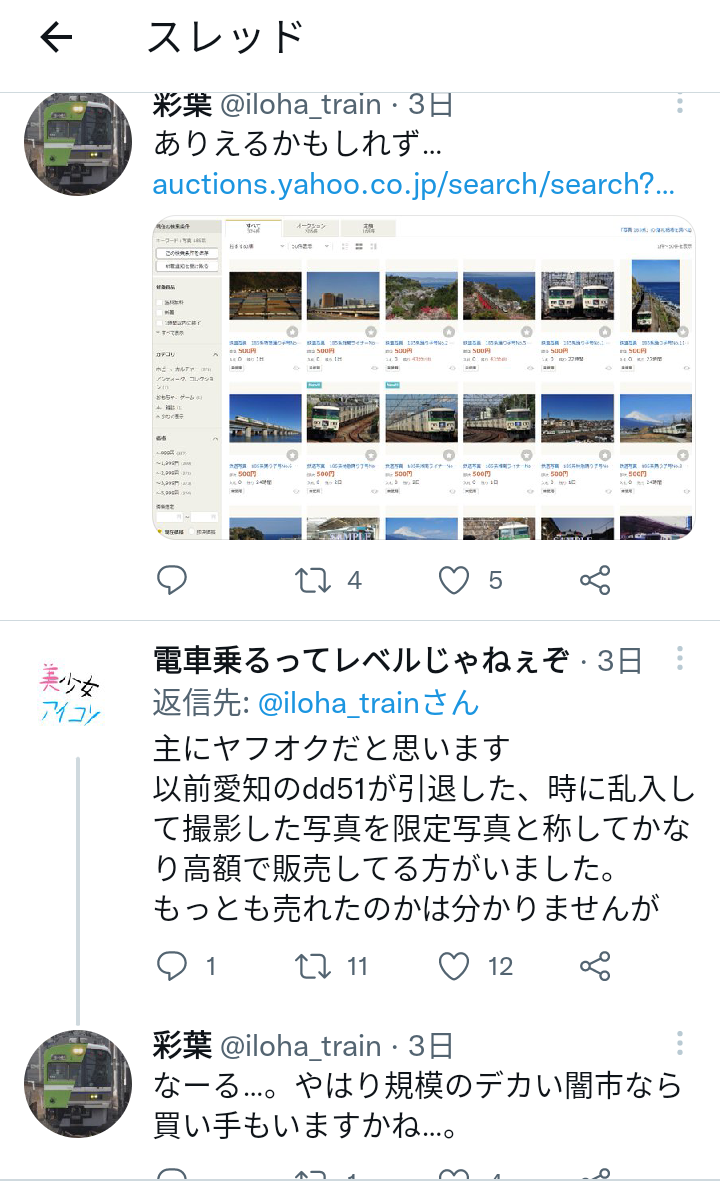Open the auctions.yahoo.co.jp search link
This screenshot has width=720, height=1187.
pos(413,184)
